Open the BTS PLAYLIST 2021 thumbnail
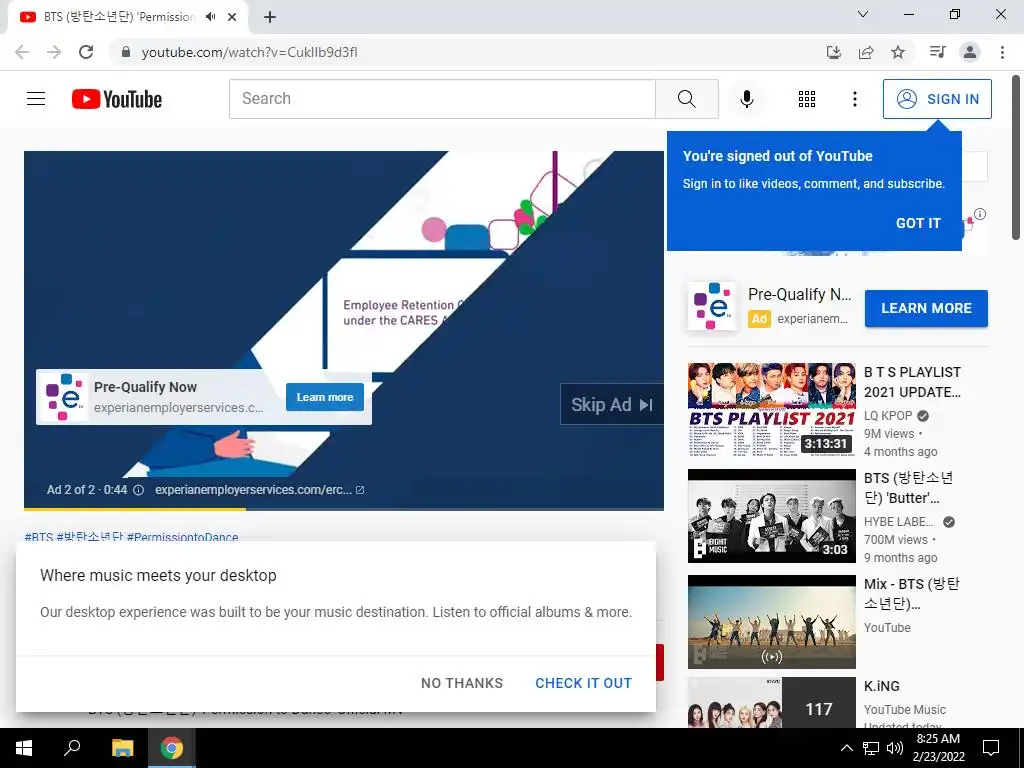The image size is (1024, 768). (771, 409)
